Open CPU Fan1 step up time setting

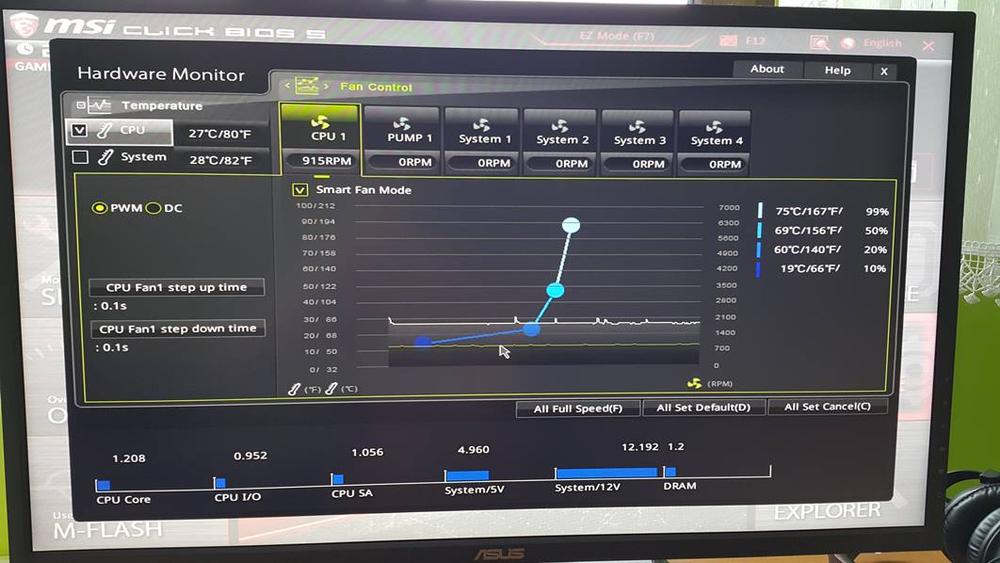177,287
